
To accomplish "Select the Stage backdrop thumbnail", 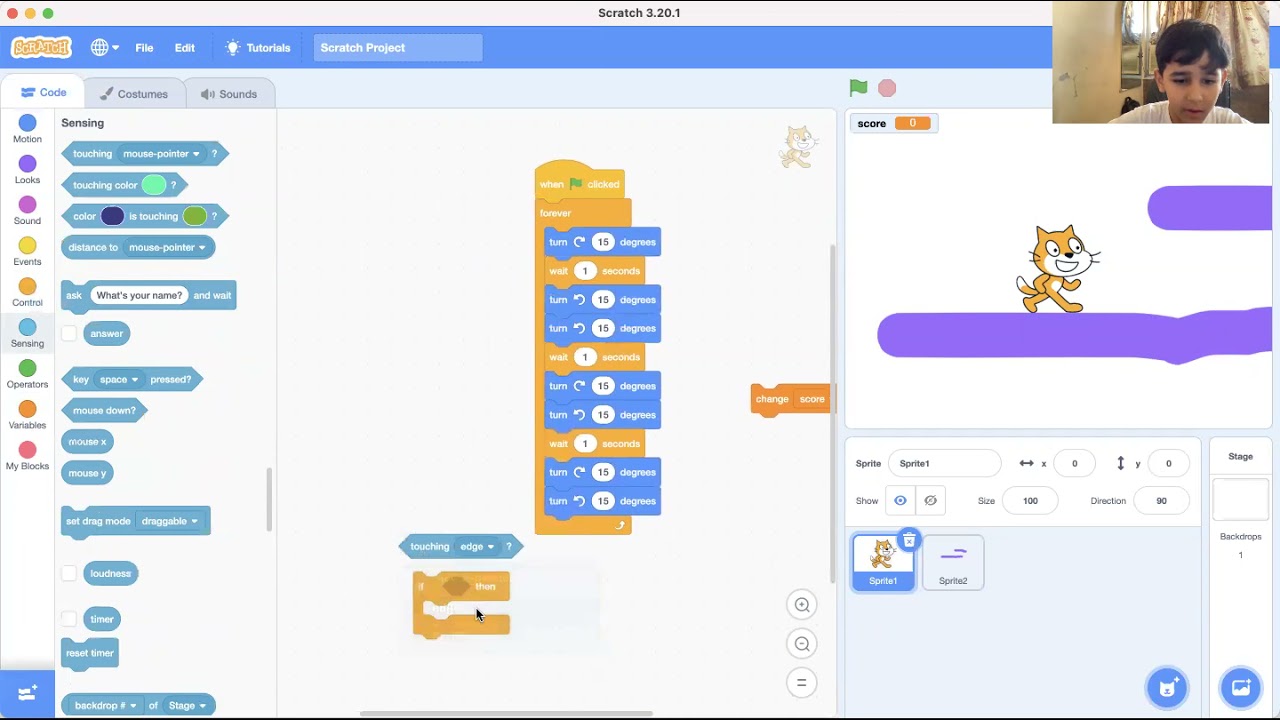I will [1240, 500].
